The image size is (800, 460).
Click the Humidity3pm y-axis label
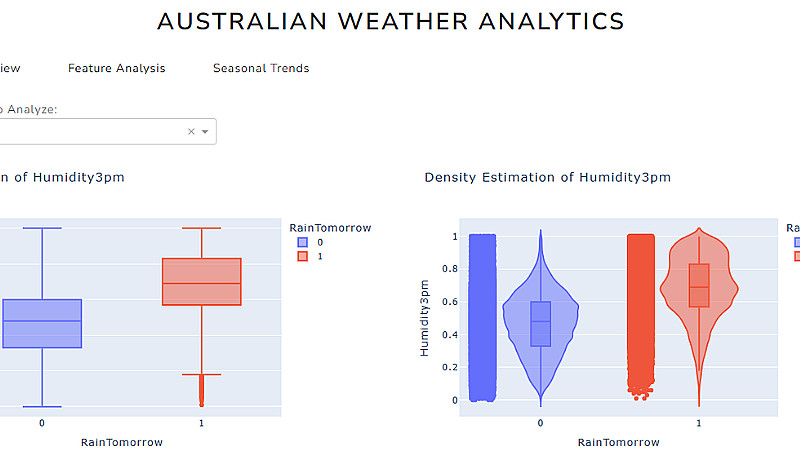click(424, 318)
